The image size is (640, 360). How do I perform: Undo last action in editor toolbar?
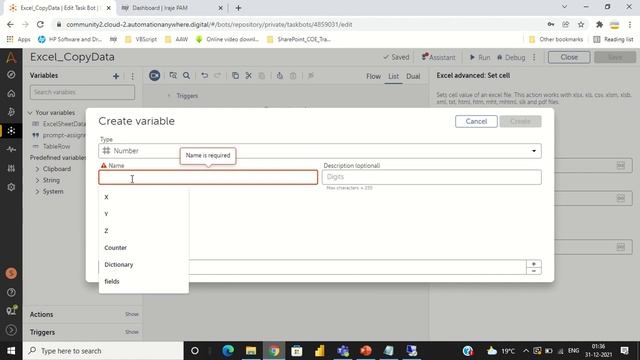coord(204,76)
